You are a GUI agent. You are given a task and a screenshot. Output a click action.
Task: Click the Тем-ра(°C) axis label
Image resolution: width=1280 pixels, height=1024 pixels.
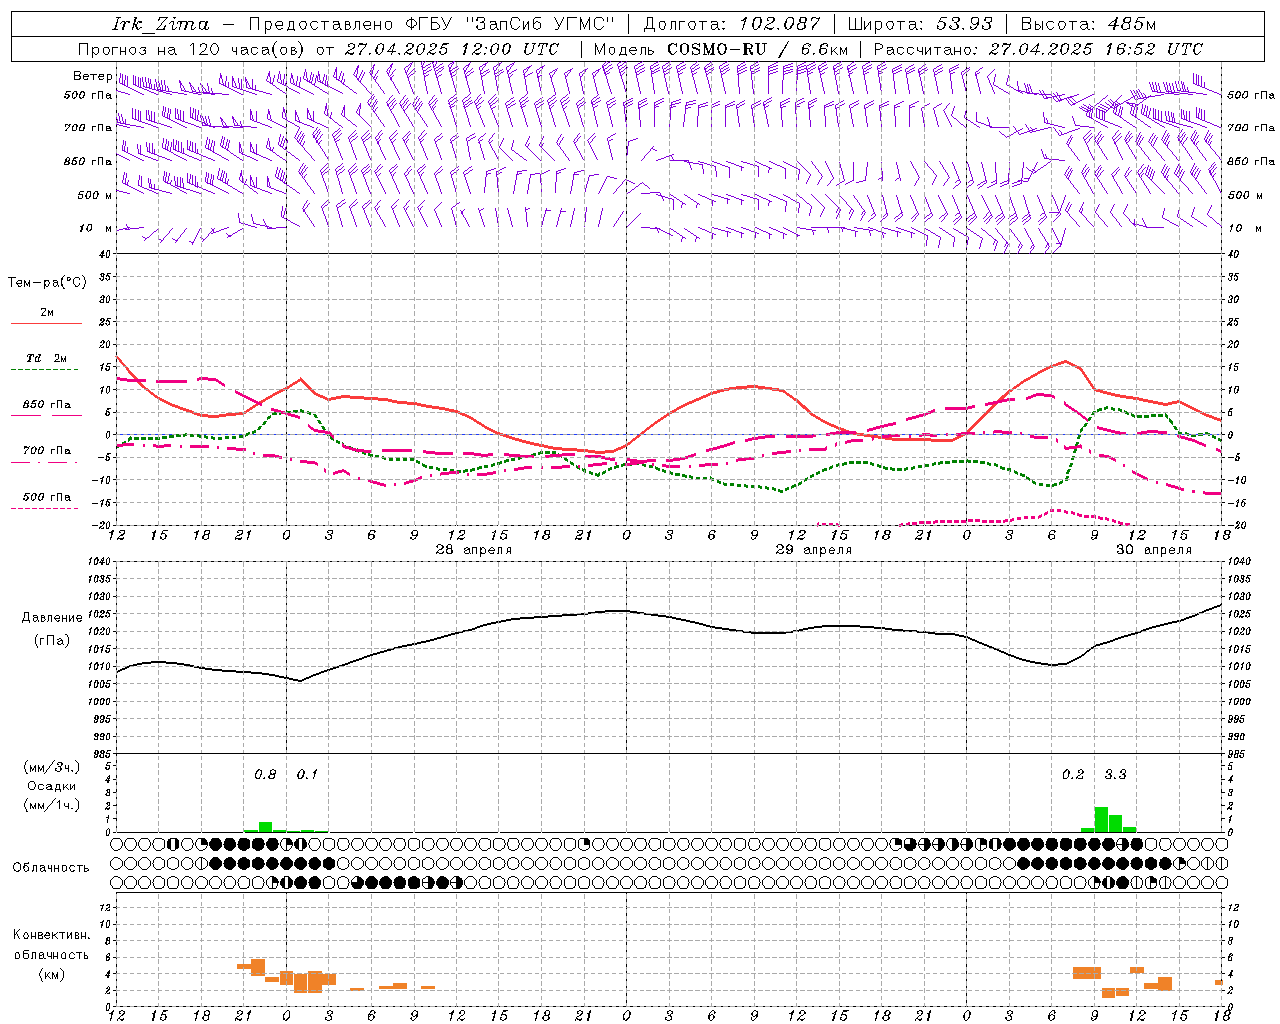[47, 283]
